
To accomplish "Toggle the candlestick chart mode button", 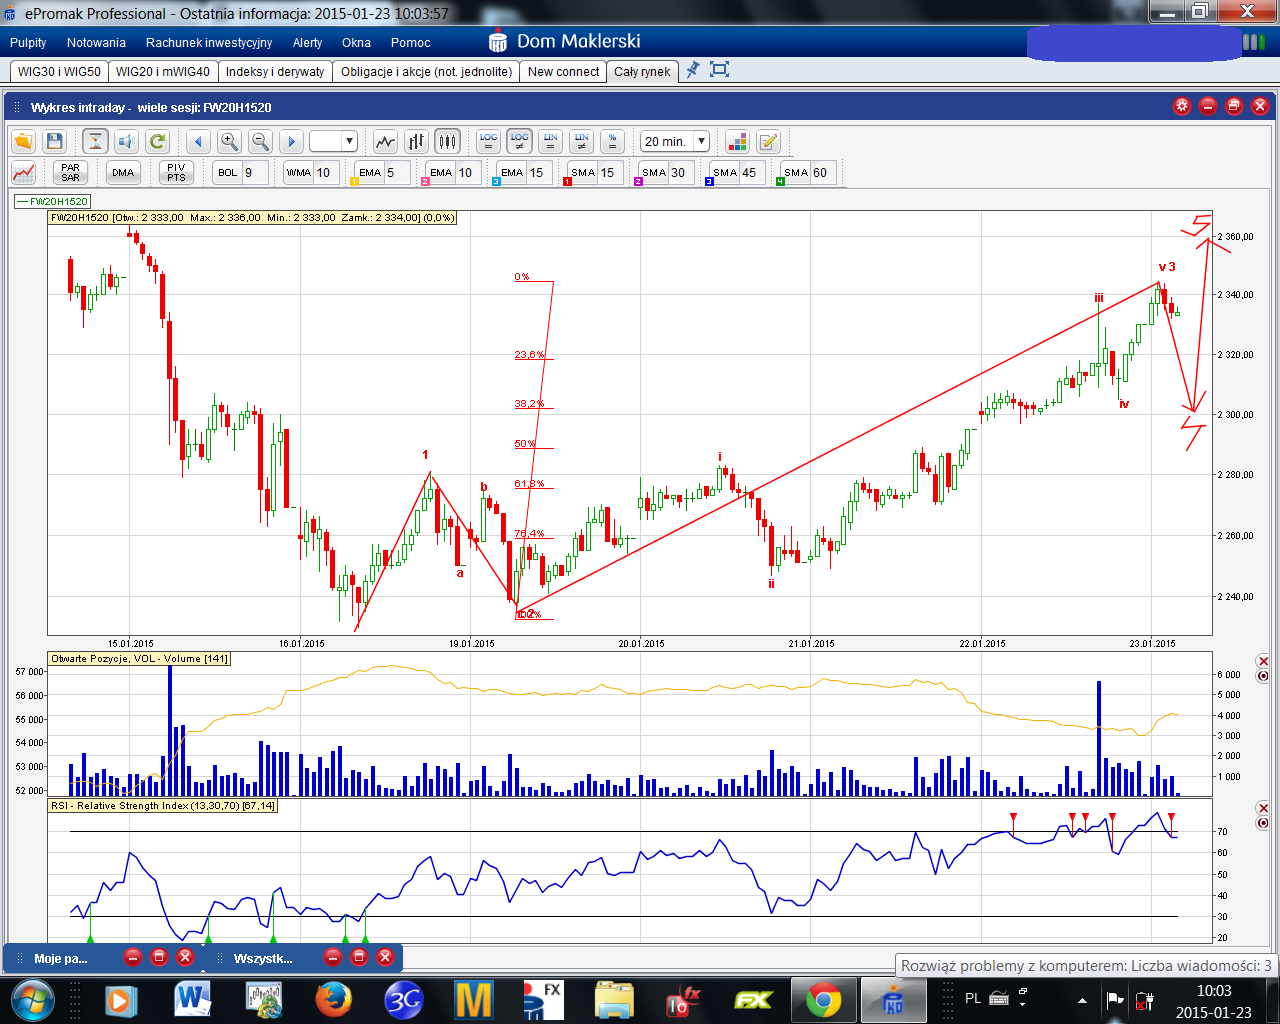I will pyautogui.click(x=447, y=142).
